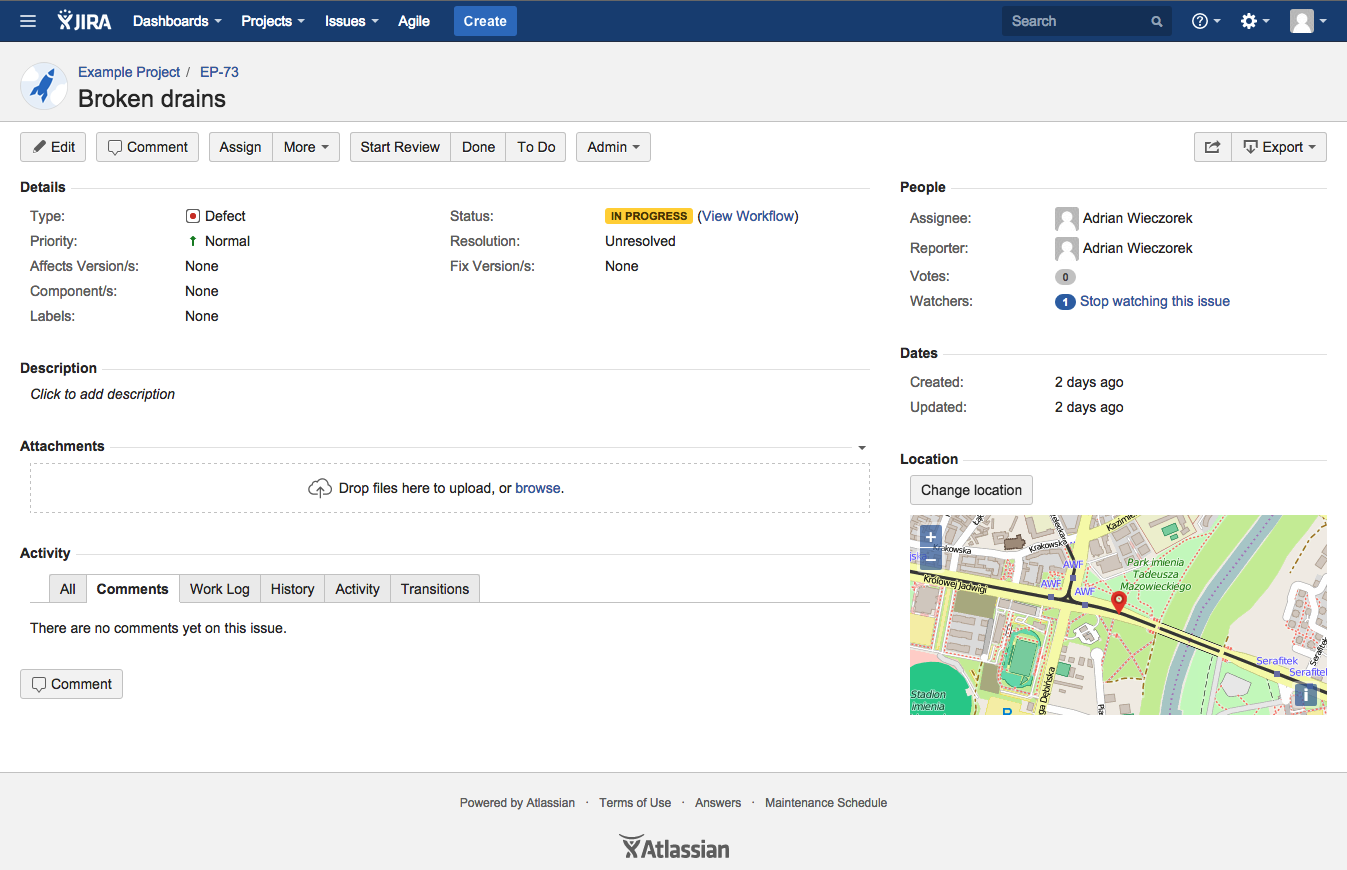Zoom out on the location map
The height and width of the screenshot is (870, 1347).
[931, 559]
